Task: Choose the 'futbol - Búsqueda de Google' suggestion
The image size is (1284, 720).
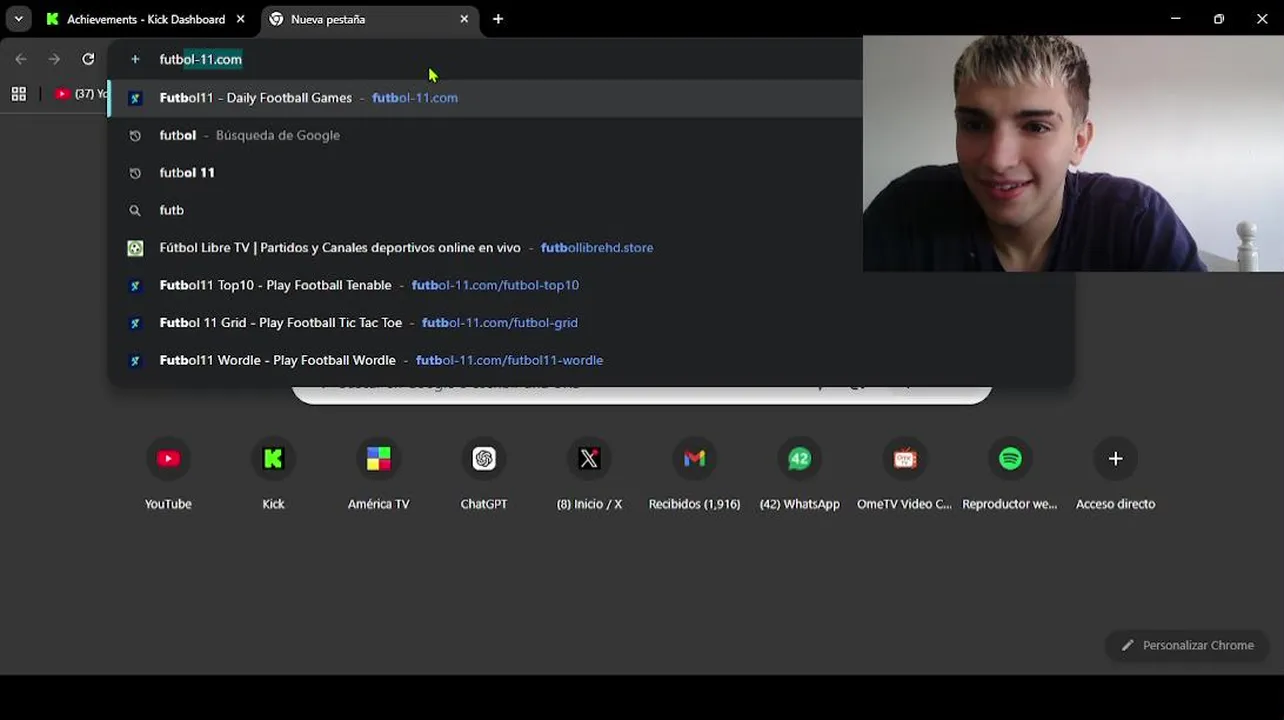Action: point(485,135)
